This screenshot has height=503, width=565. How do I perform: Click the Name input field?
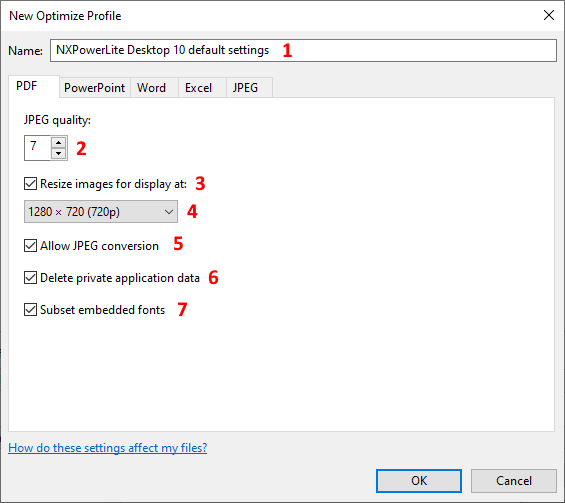pyautogui.click(x=303, y=50)
